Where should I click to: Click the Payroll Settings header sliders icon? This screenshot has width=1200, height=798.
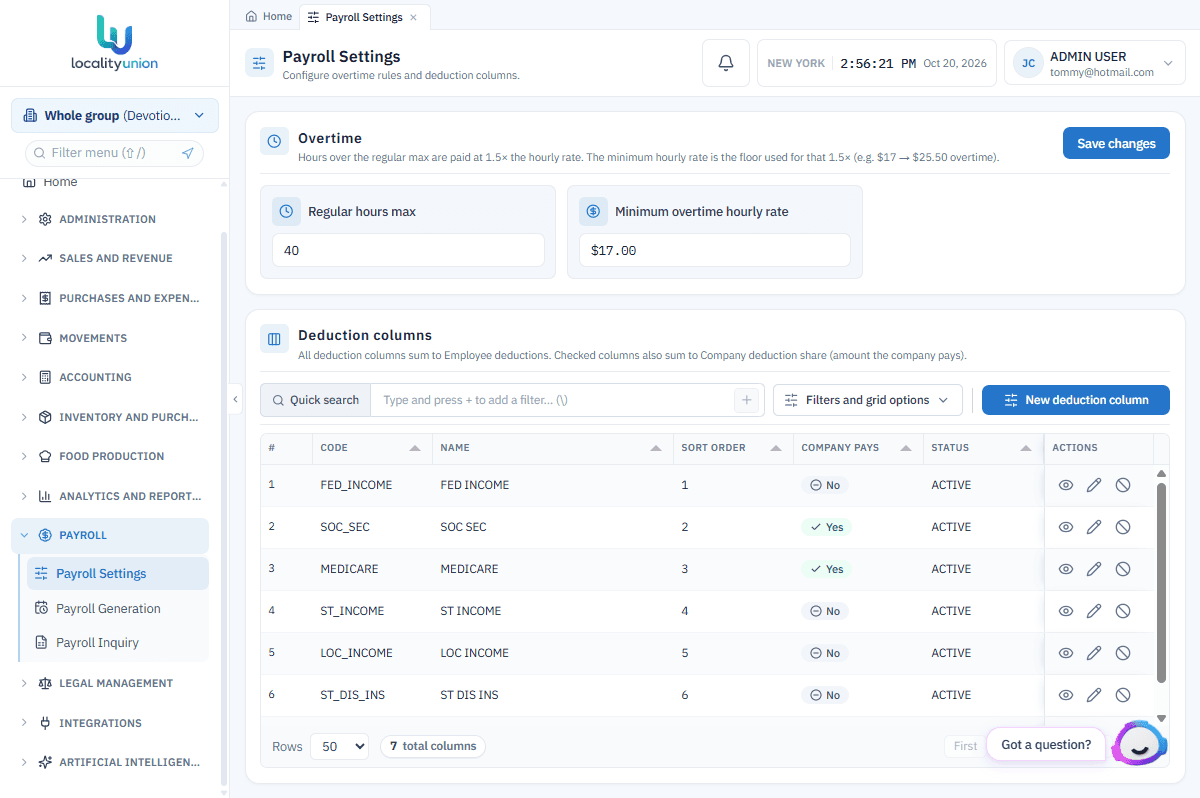pyautogui.click(x=260, y=63)
